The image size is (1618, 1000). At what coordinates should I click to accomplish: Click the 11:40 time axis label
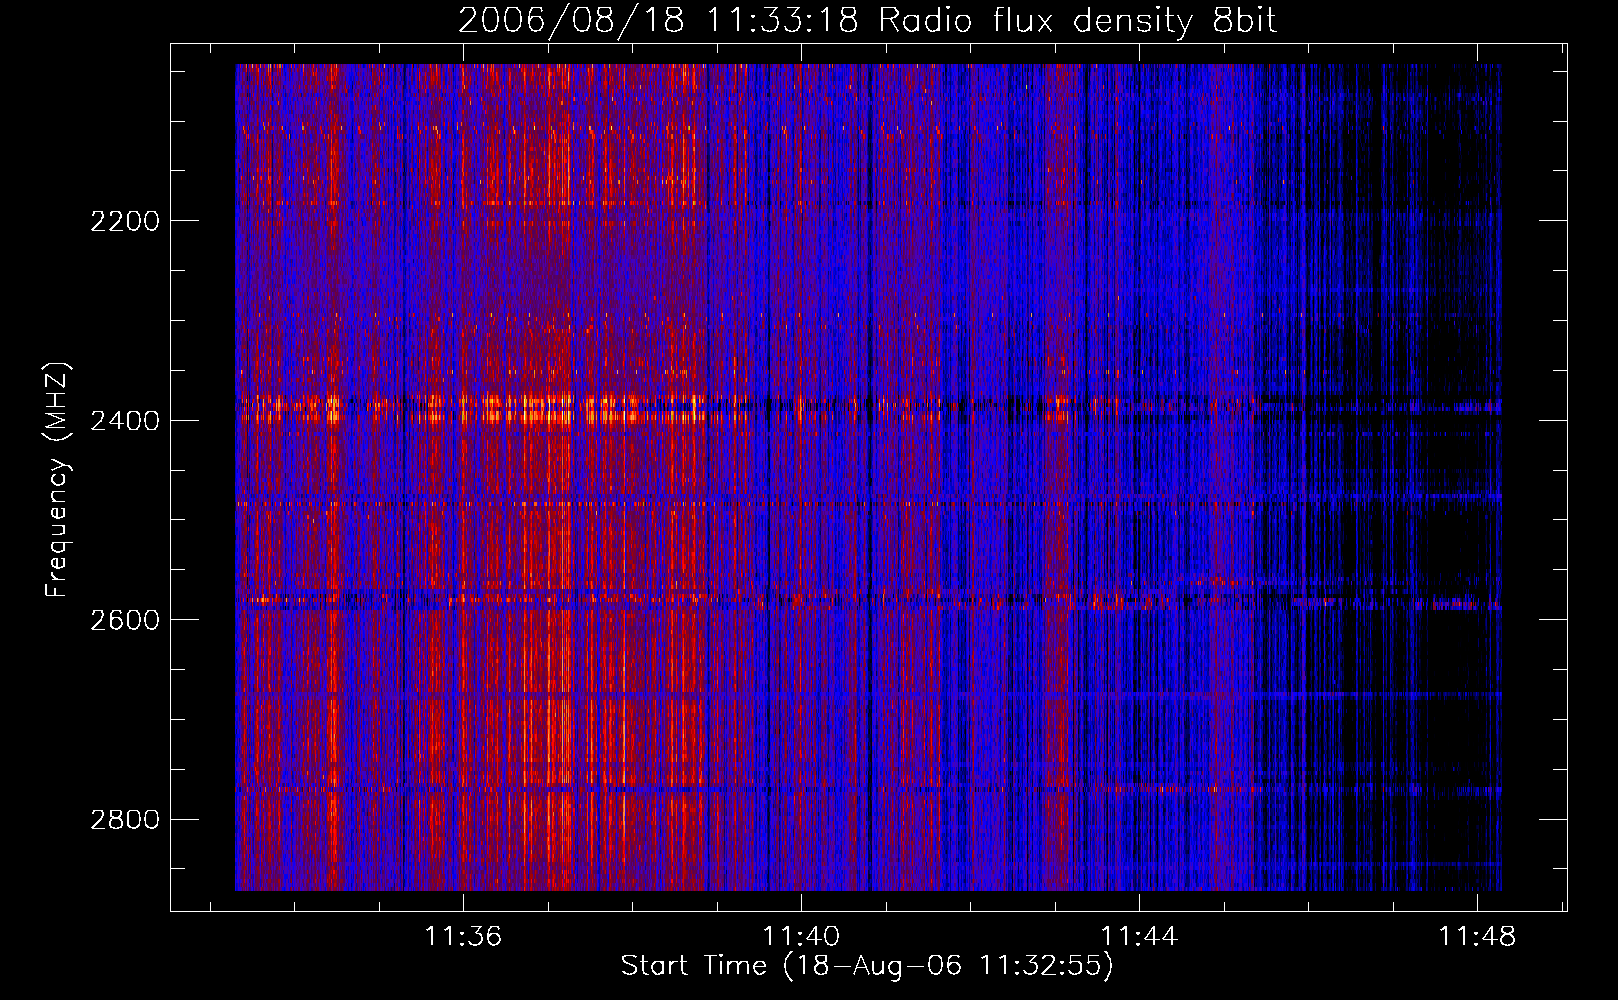click(x=801, y=937)
